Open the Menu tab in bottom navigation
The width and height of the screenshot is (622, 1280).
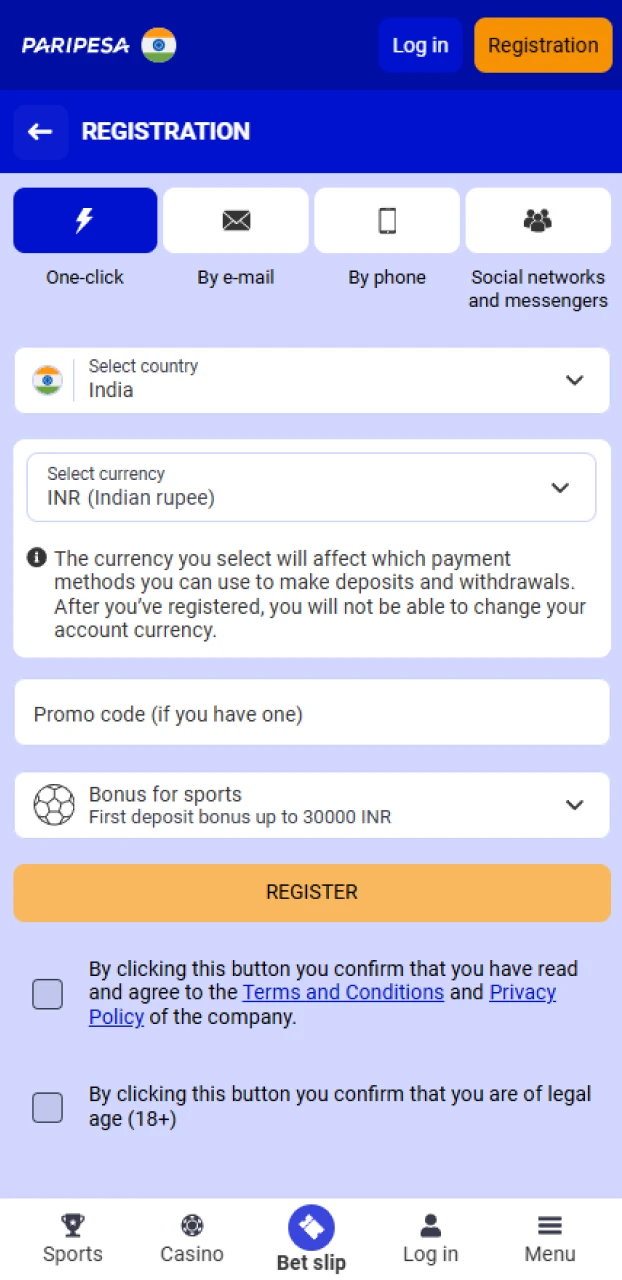click(x=549, y=1223)
